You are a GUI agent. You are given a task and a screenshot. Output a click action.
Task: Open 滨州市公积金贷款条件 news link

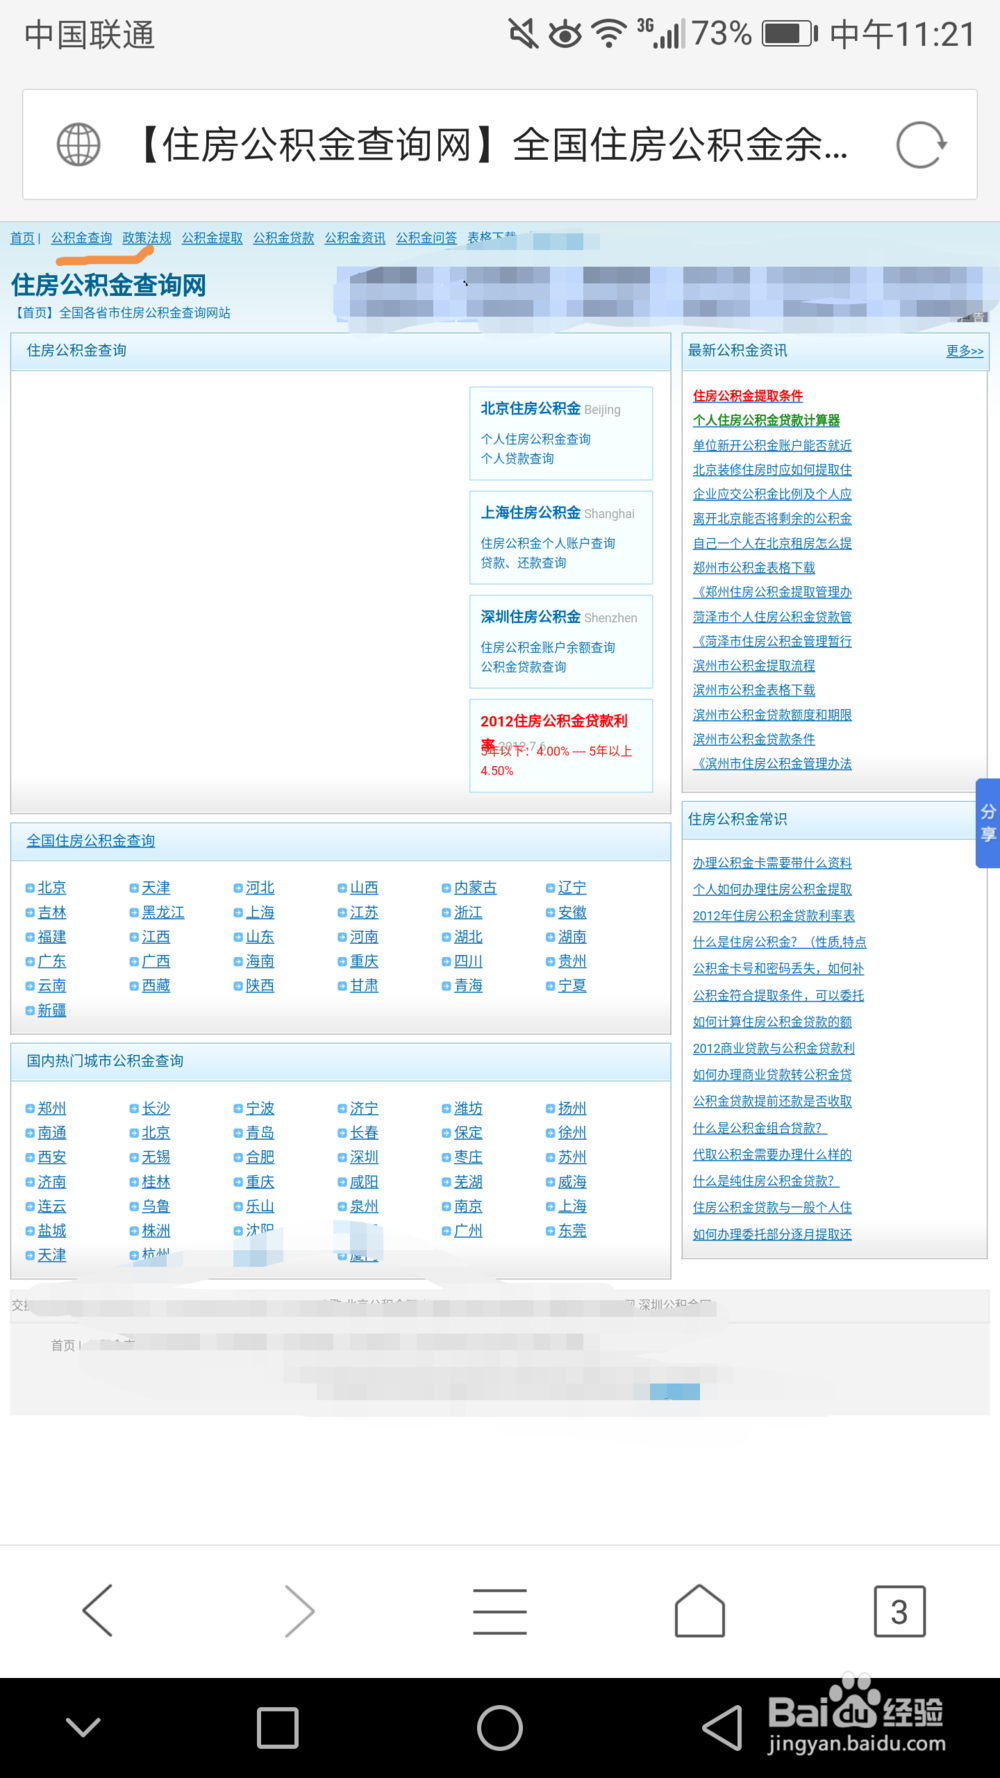pyautogui.click(x=754, y=739)
